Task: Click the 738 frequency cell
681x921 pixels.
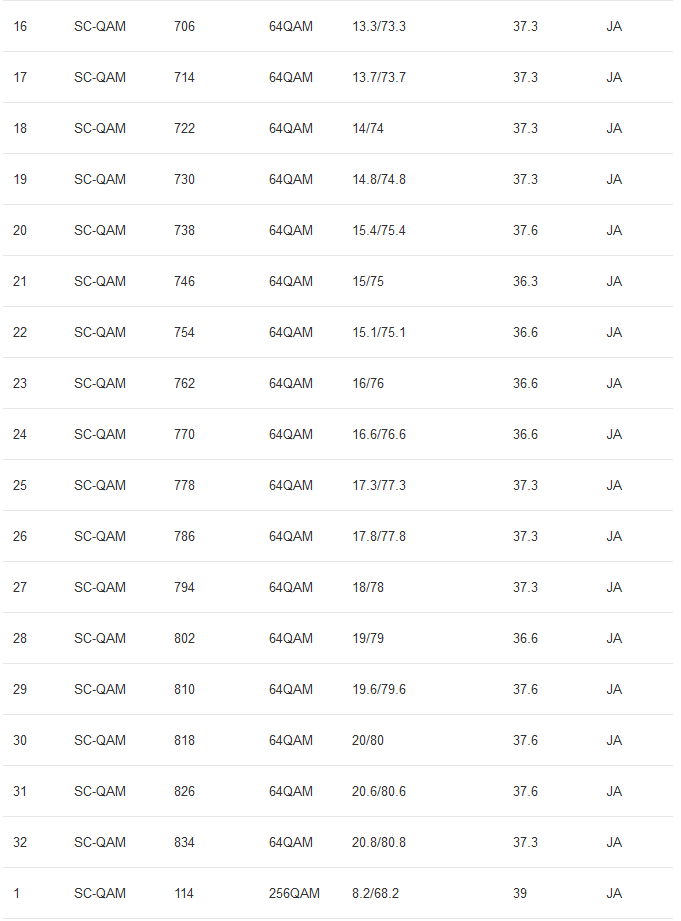Action: click(184, 231)
